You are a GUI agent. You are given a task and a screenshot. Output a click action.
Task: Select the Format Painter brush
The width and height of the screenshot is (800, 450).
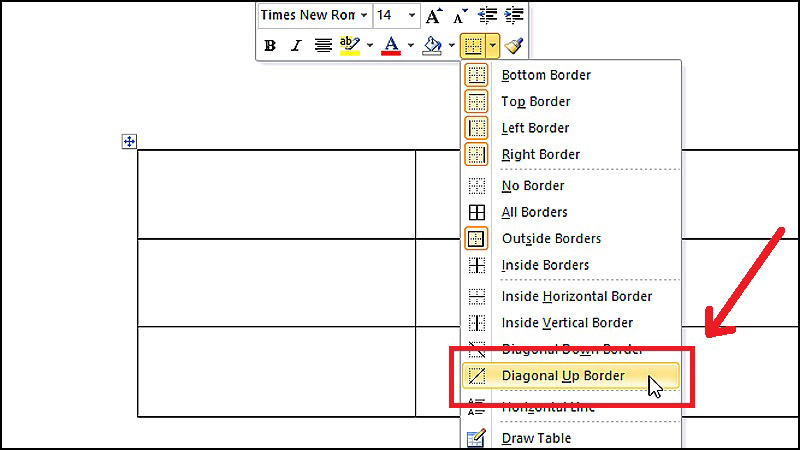pyautogui.click(x=514, y=46)
